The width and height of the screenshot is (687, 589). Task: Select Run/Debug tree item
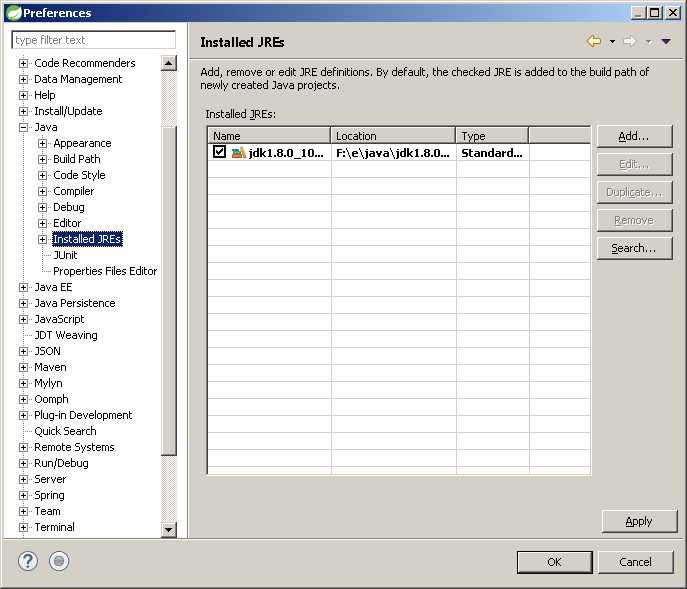tap(61, 463)
